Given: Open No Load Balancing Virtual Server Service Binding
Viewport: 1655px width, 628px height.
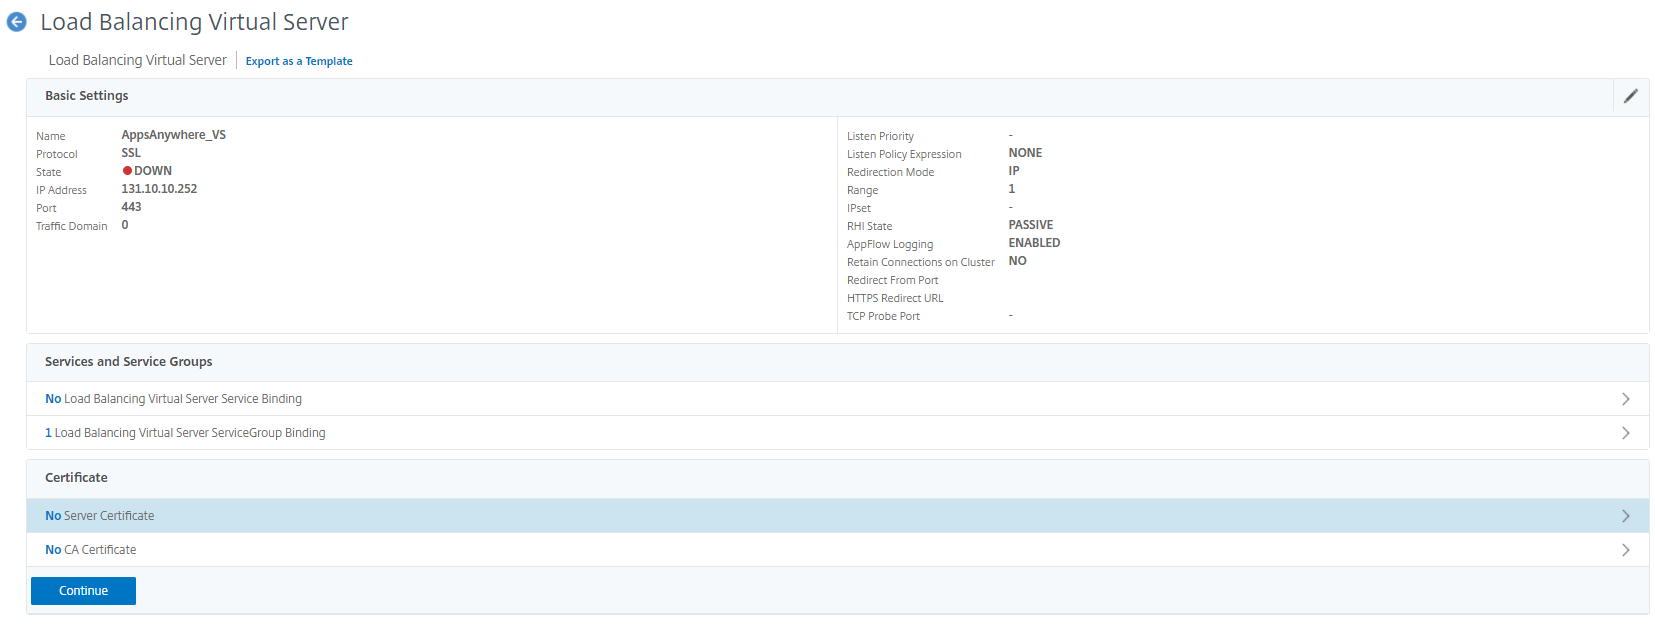Looking at the screenshot, I should [x=173, y=399].
